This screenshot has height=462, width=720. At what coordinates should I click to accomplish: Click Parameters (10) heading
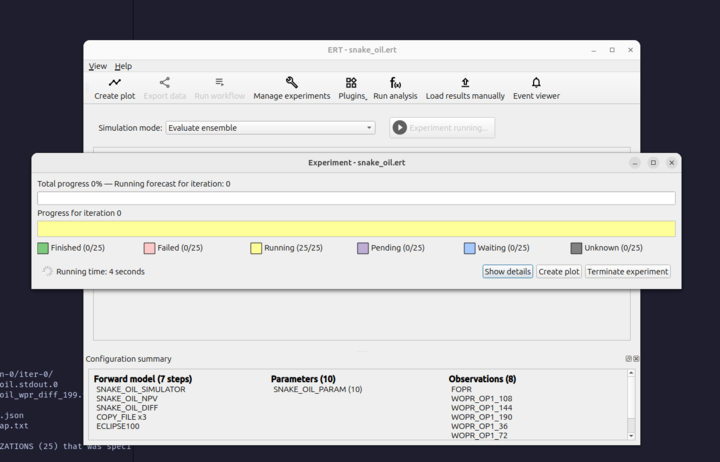[303, 379]
